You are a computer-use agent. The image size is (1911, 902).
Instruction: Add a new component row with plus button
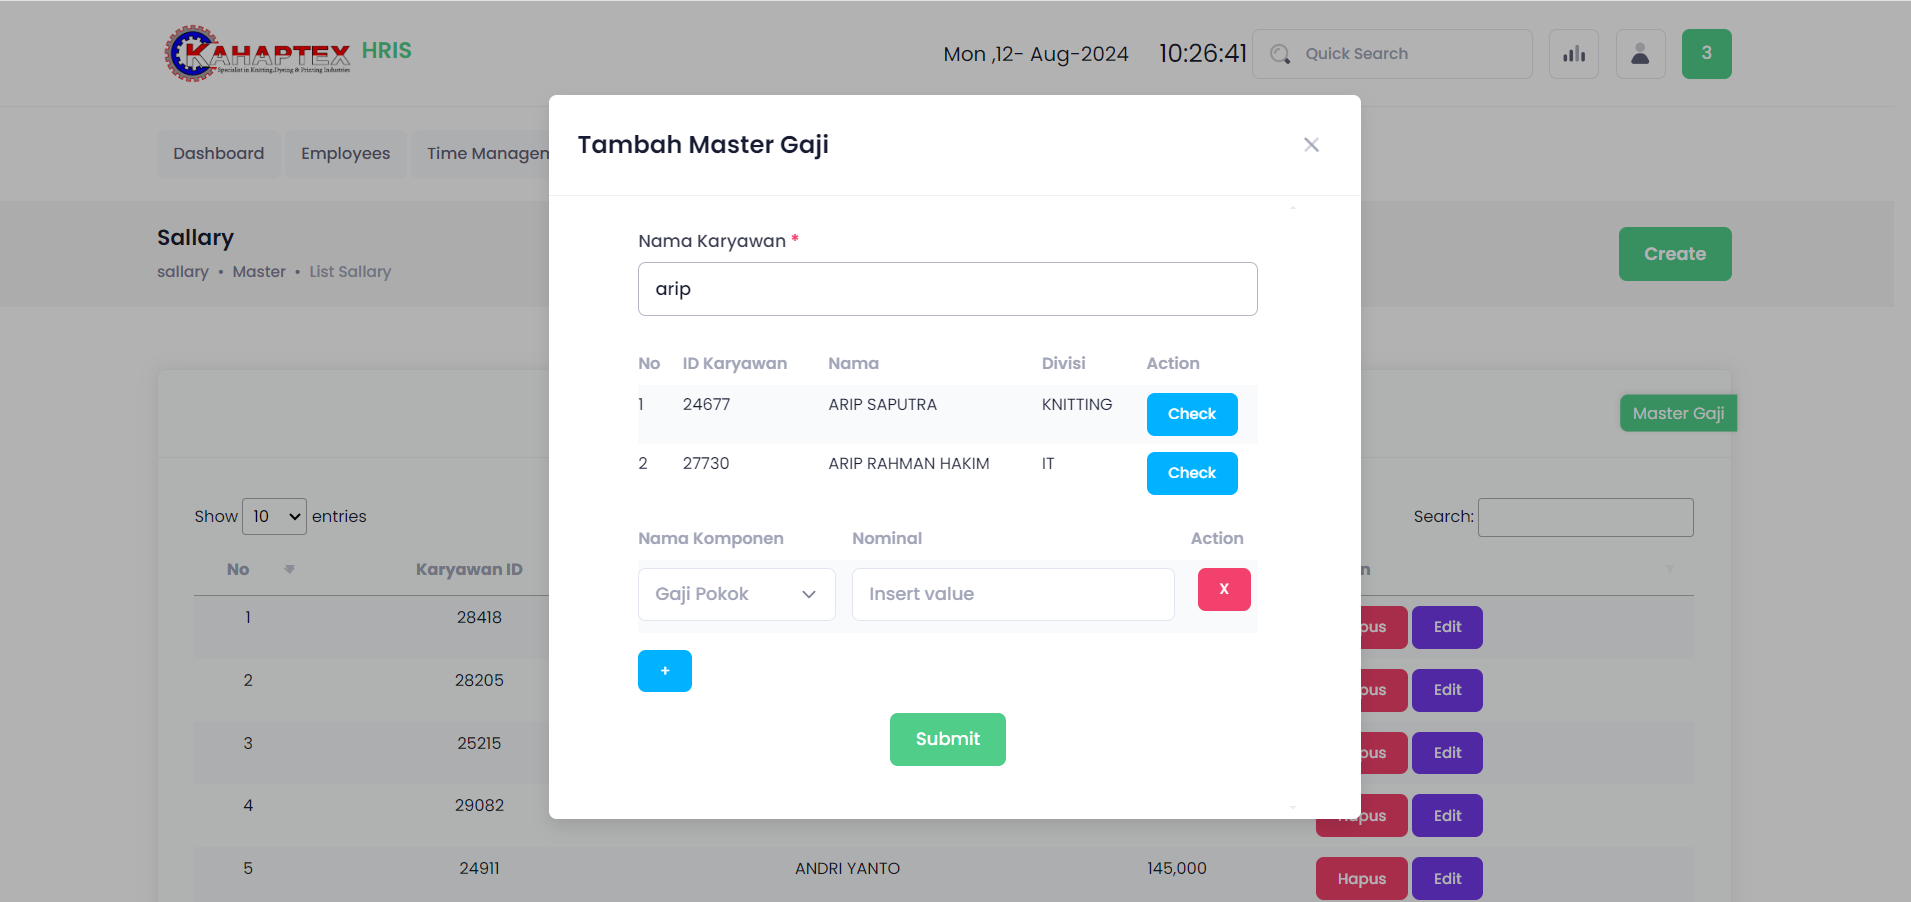point(664,671)
